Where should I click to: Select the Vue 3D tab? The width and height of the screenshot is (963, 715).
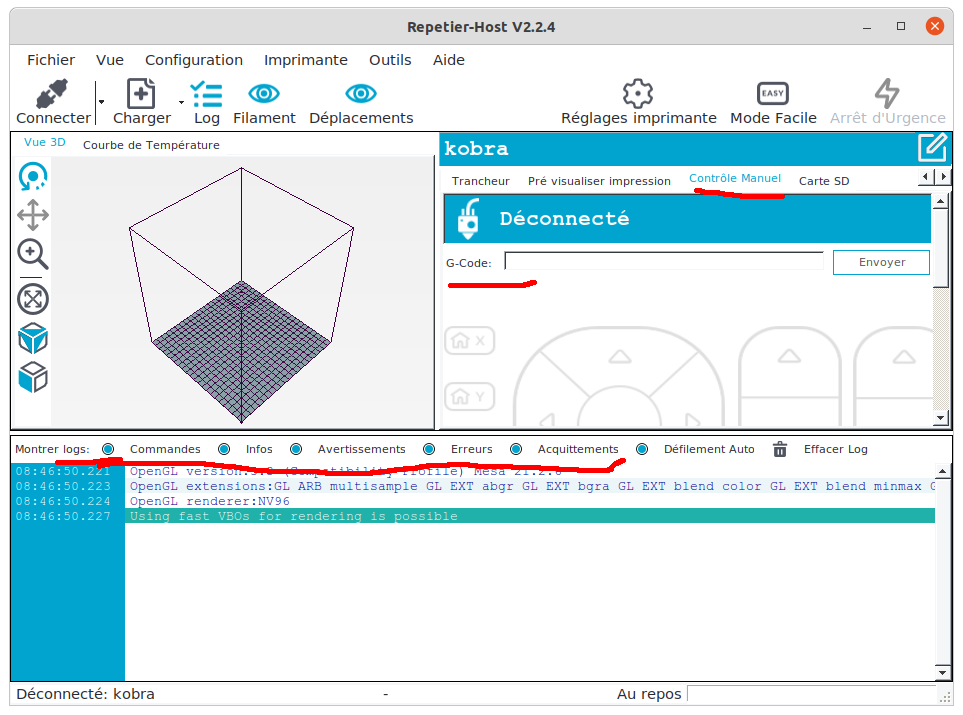pyautogui.click(x=45, y=143)
